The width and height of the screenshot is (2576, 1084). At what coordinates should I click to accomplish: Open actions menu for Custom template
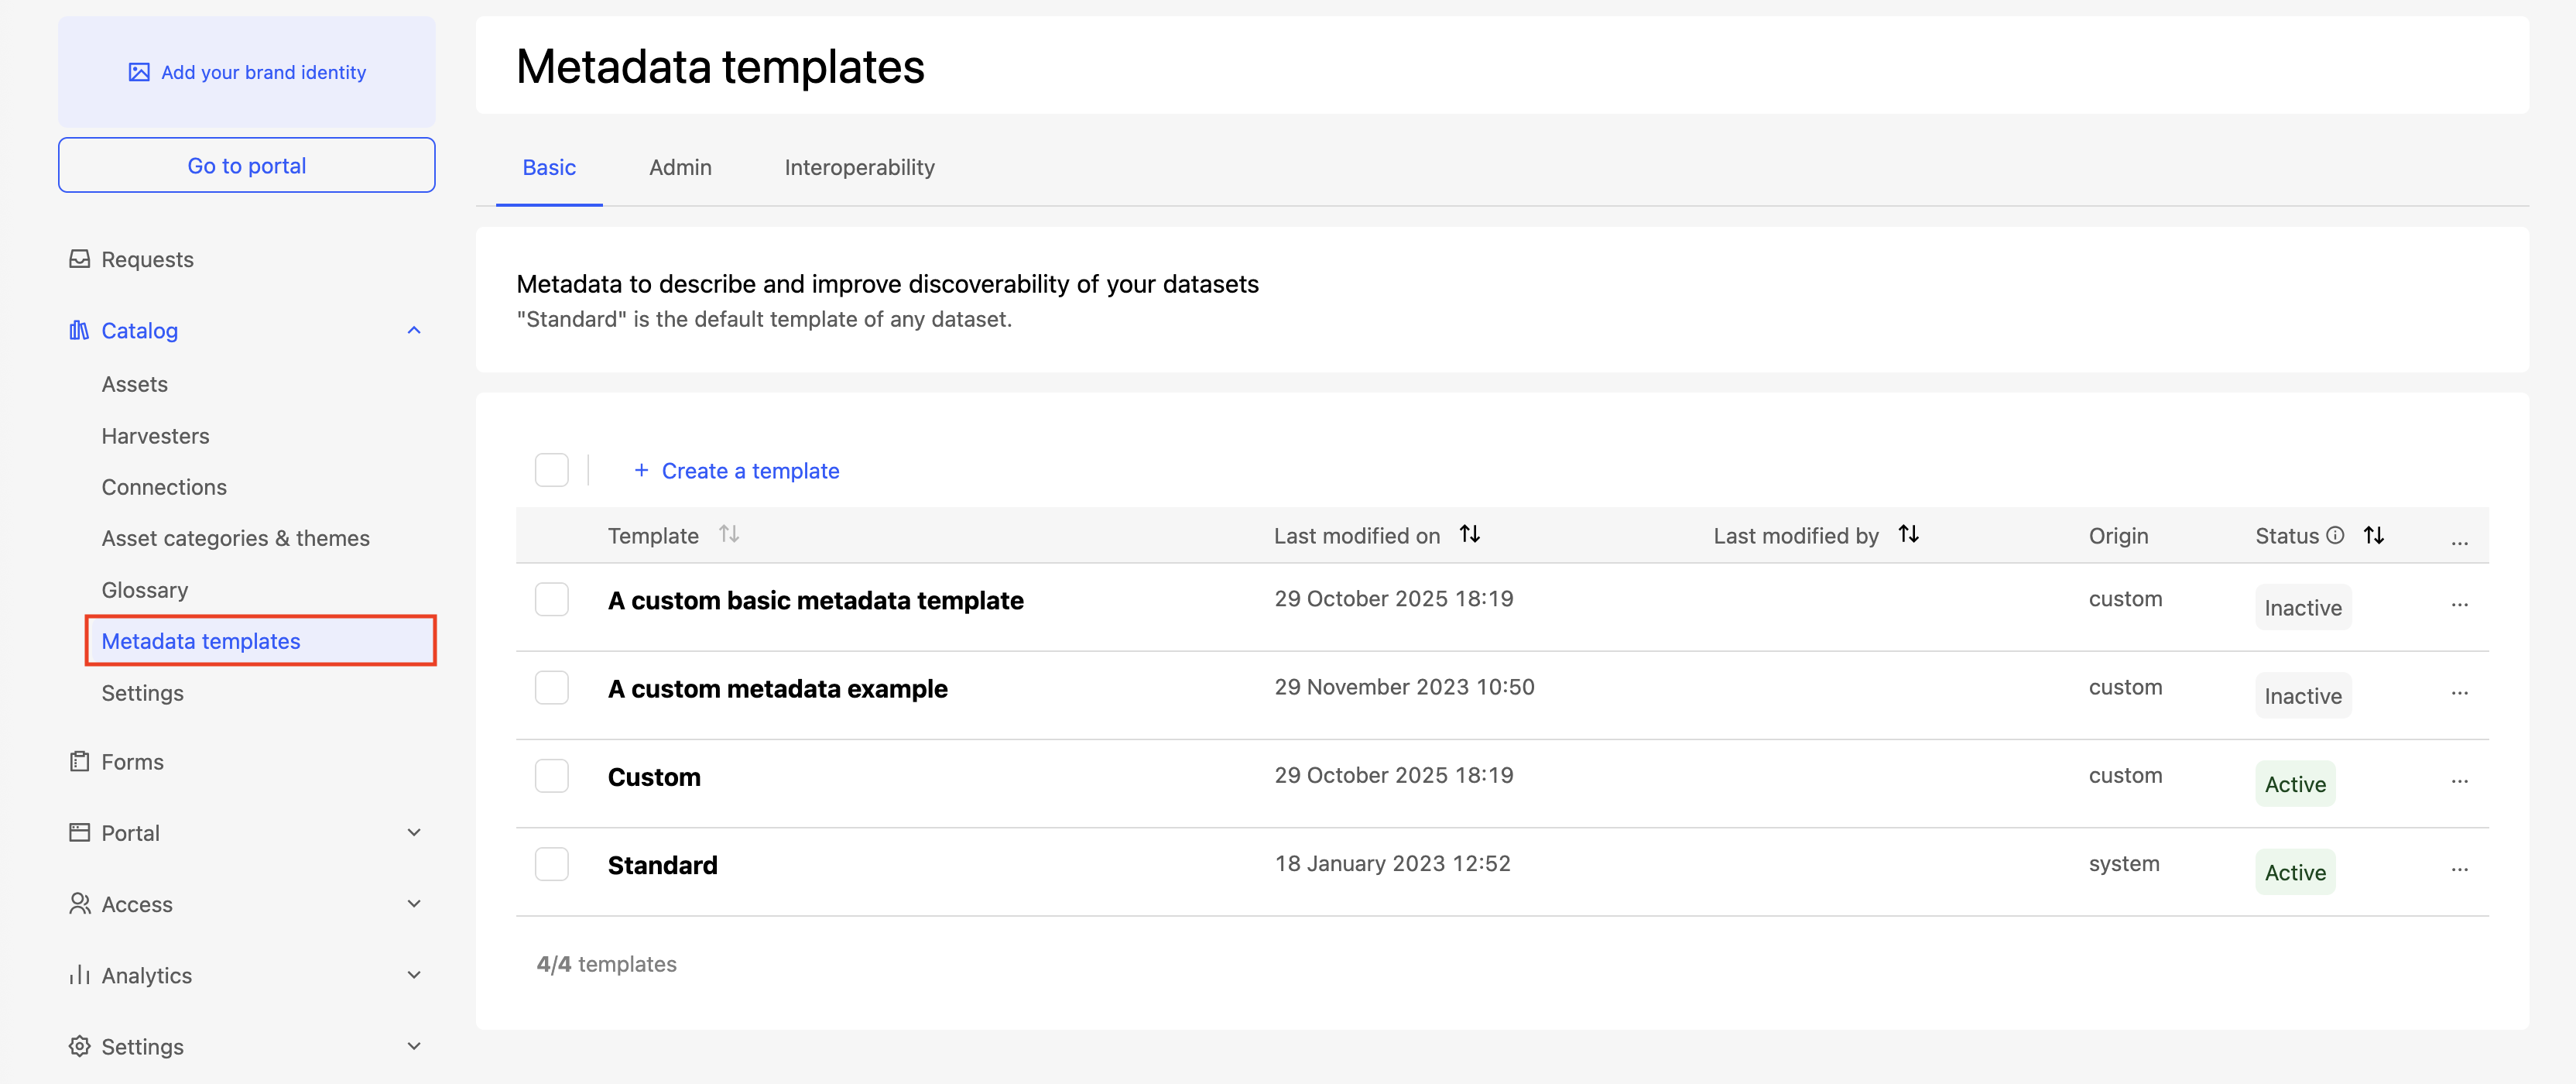[x=2459, y=780]
